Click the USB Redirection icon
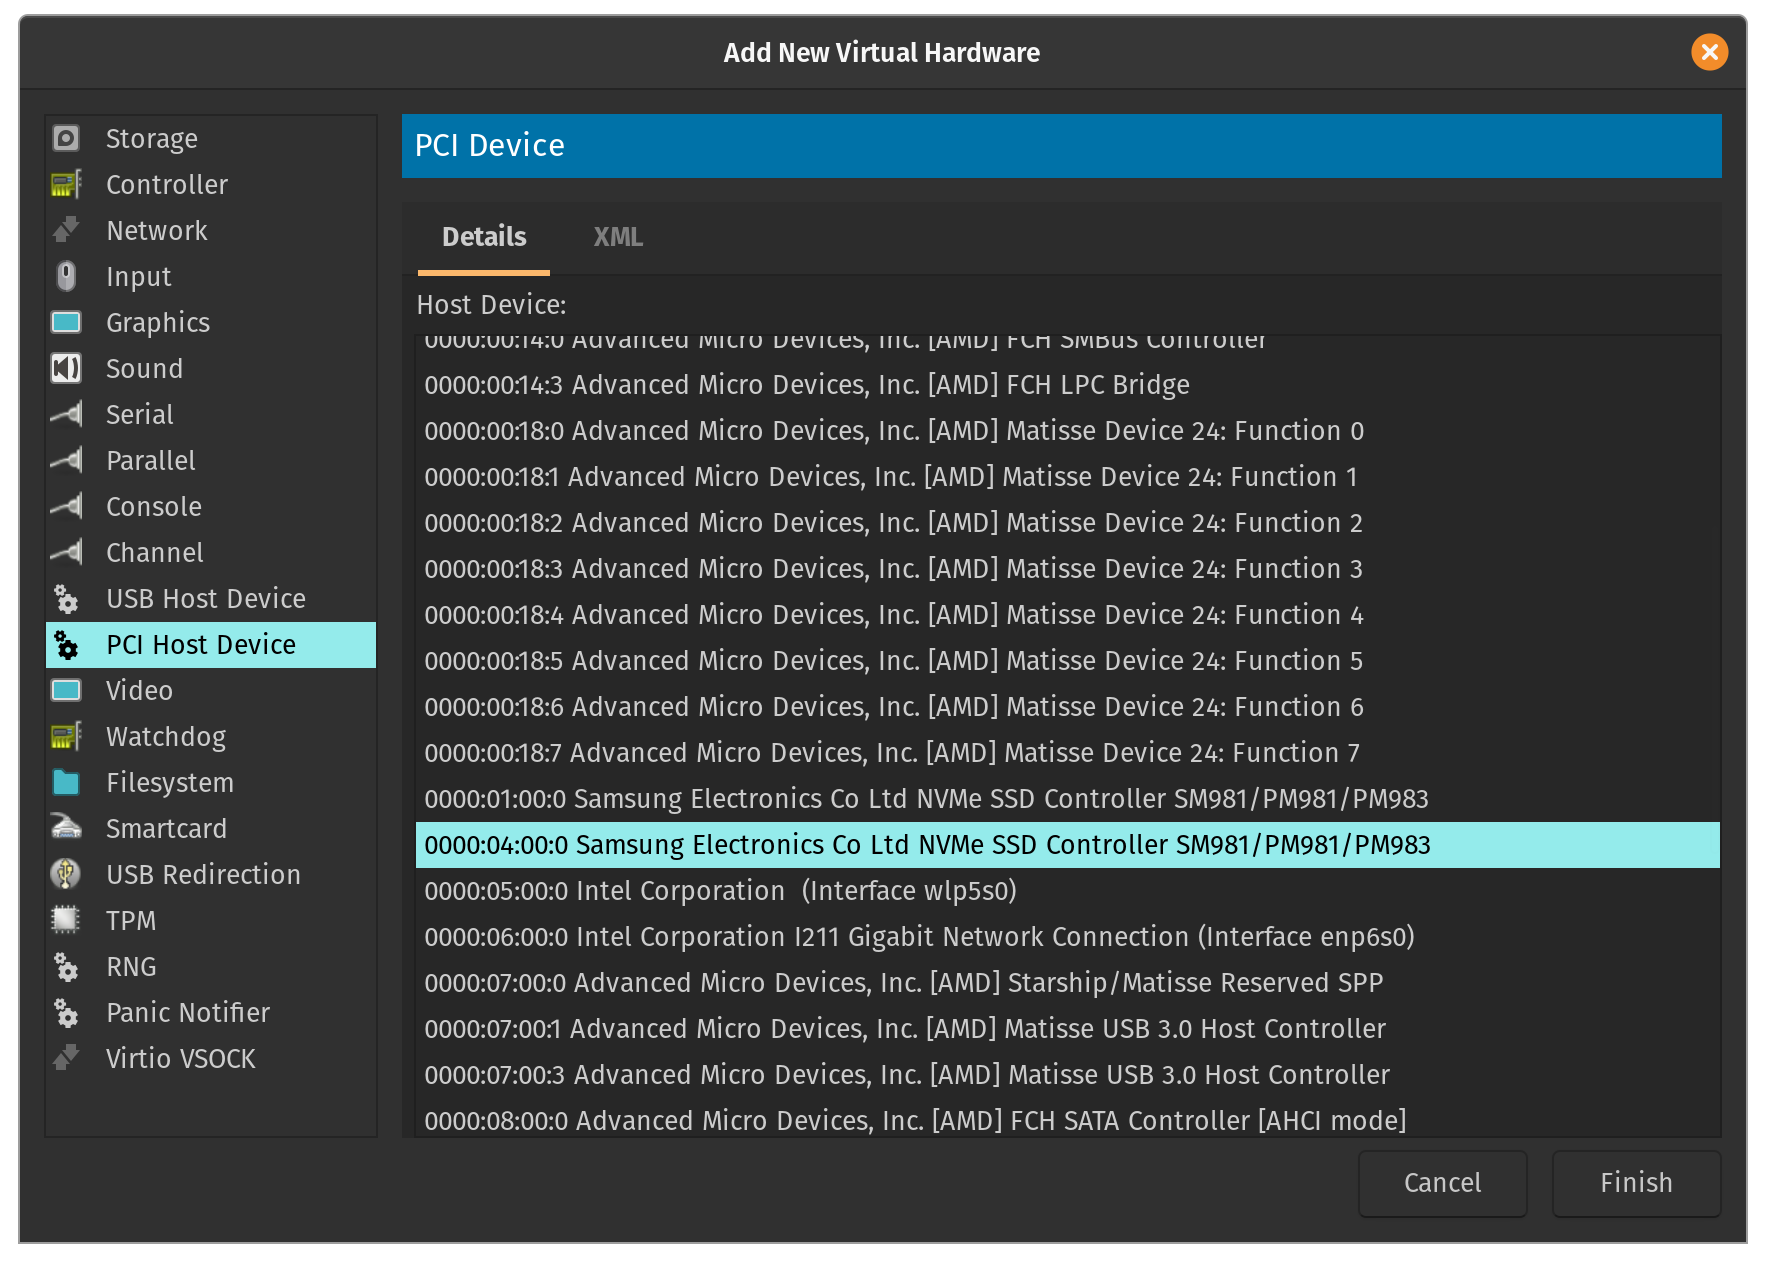This screenshot has height=1262, width=1766. (66, 874)
